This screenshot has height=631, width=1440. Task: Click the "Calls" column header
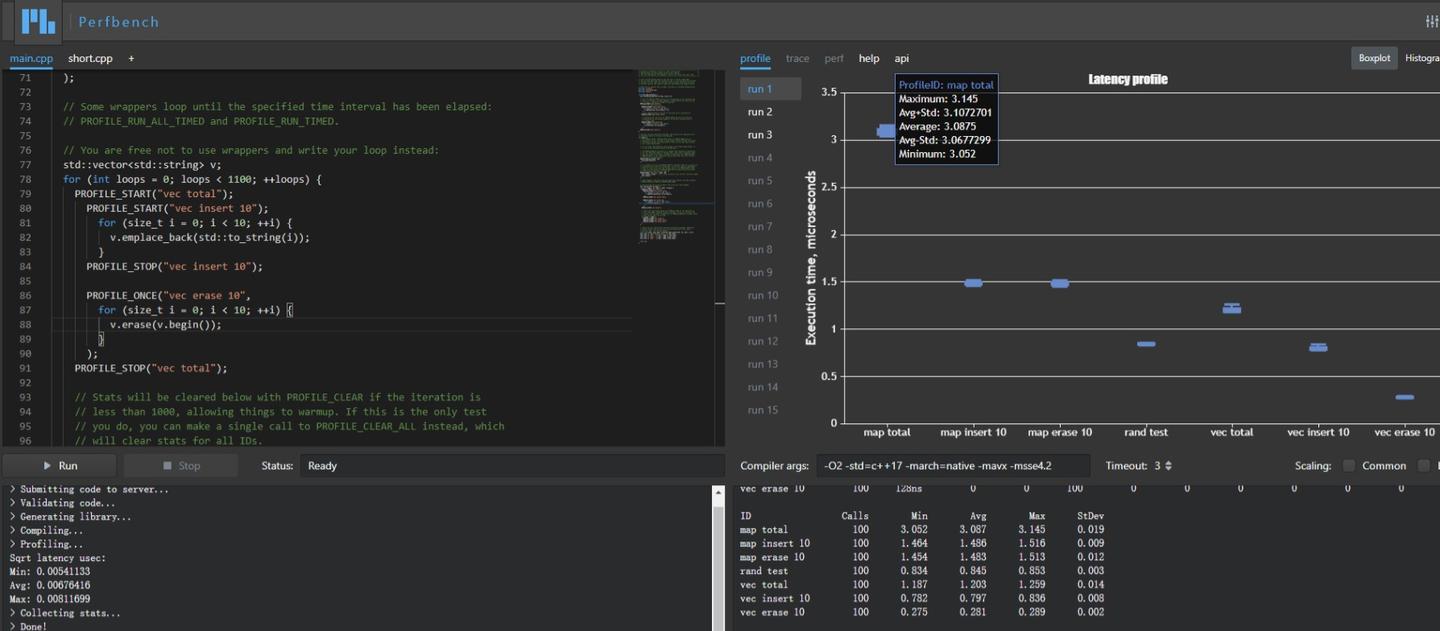pyautogui.click(x=855, y=516)
